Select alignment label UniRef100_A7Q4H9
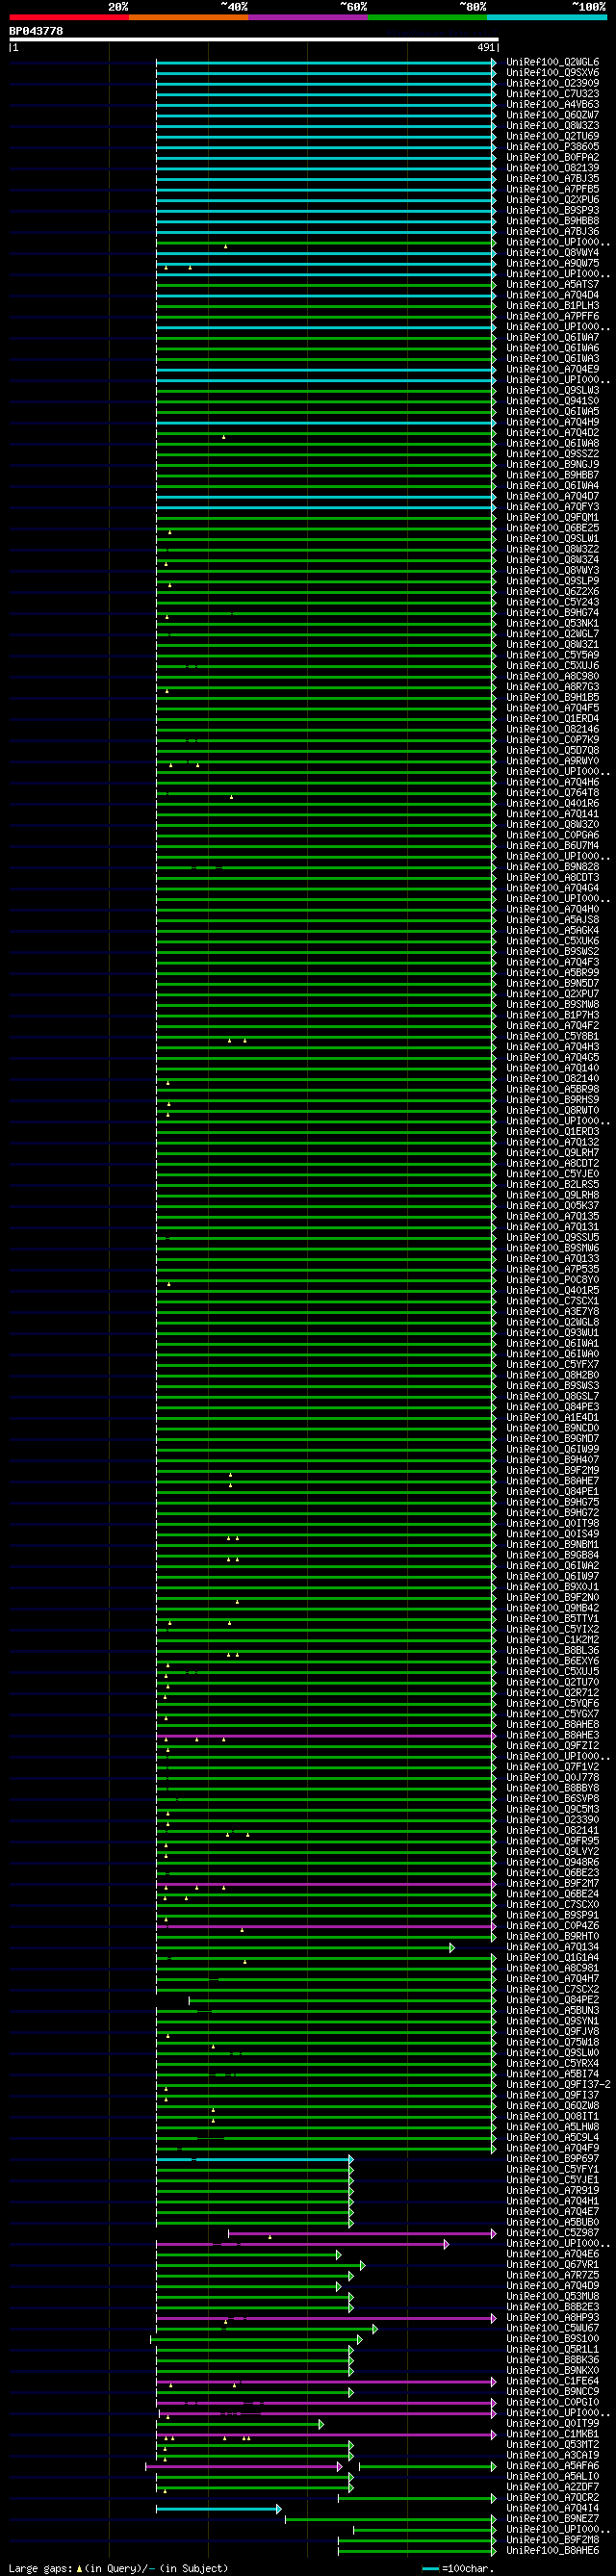This screenshot has width=616, height=2576. (553, 422)
